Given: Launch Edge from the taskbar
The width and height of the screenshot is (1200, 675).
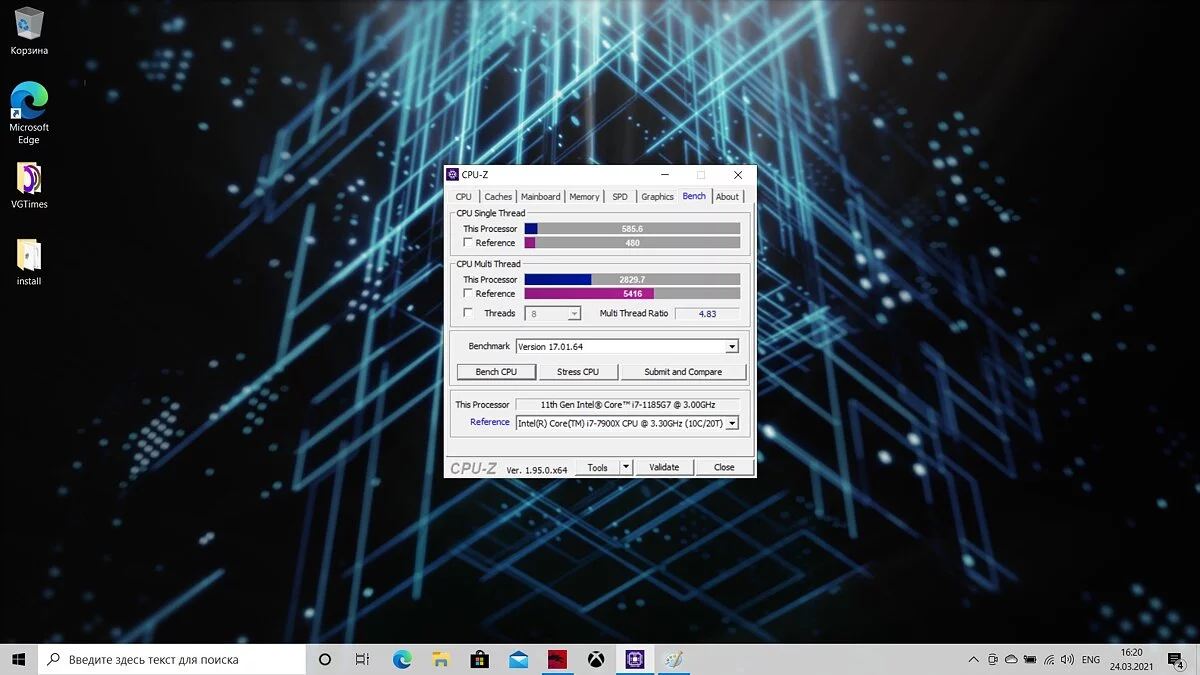Looking at the screenshot, I should 402,660.
